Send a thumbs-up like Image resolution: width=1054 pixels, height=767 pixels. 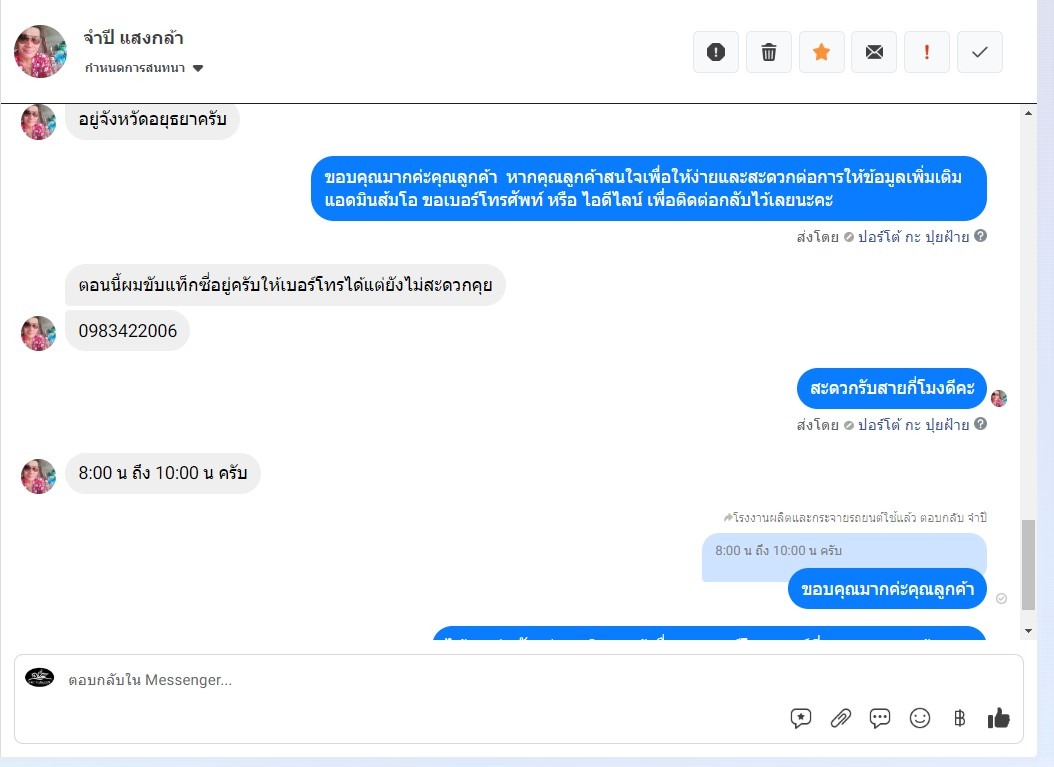(999, 718)
